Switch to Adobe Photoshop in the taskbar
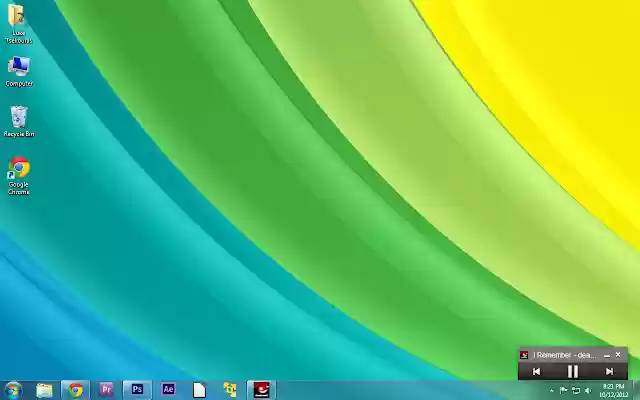Viewport: 640px width, 400px height. [138, 390]
